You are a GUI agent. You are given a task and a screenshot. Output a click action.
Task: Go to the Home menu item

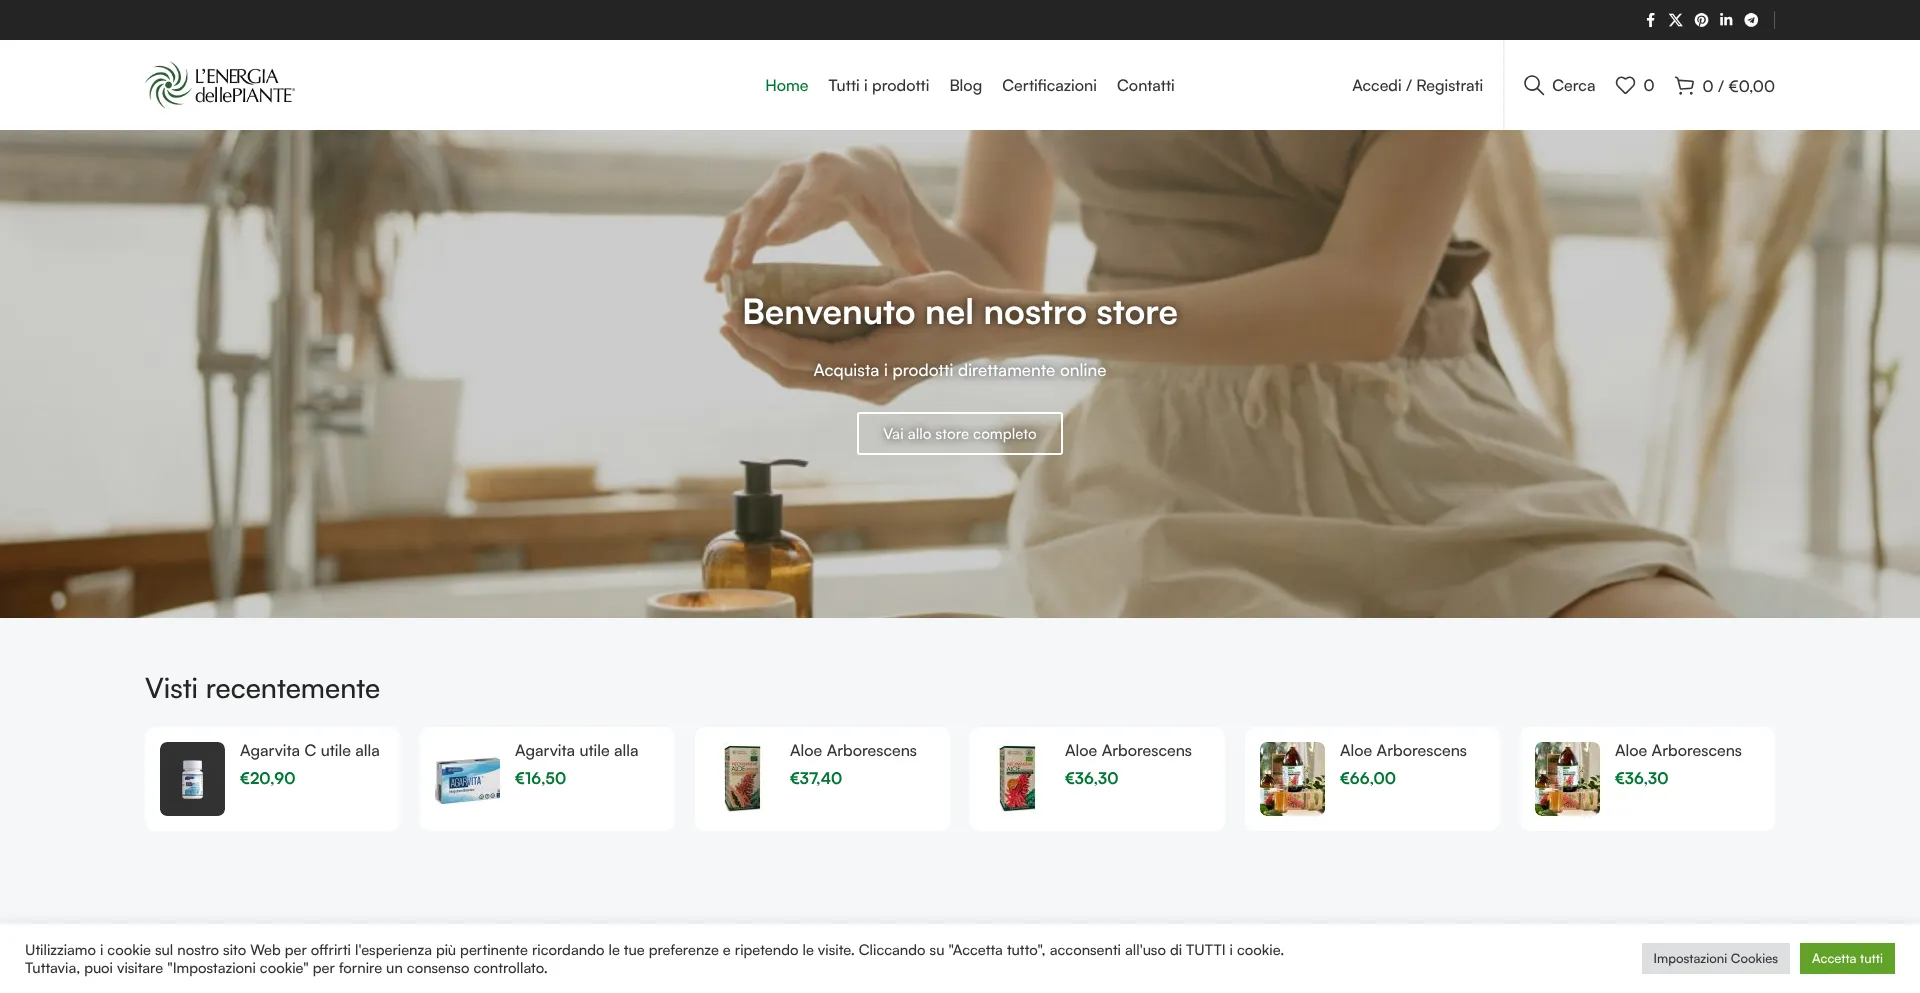point(786,85)
